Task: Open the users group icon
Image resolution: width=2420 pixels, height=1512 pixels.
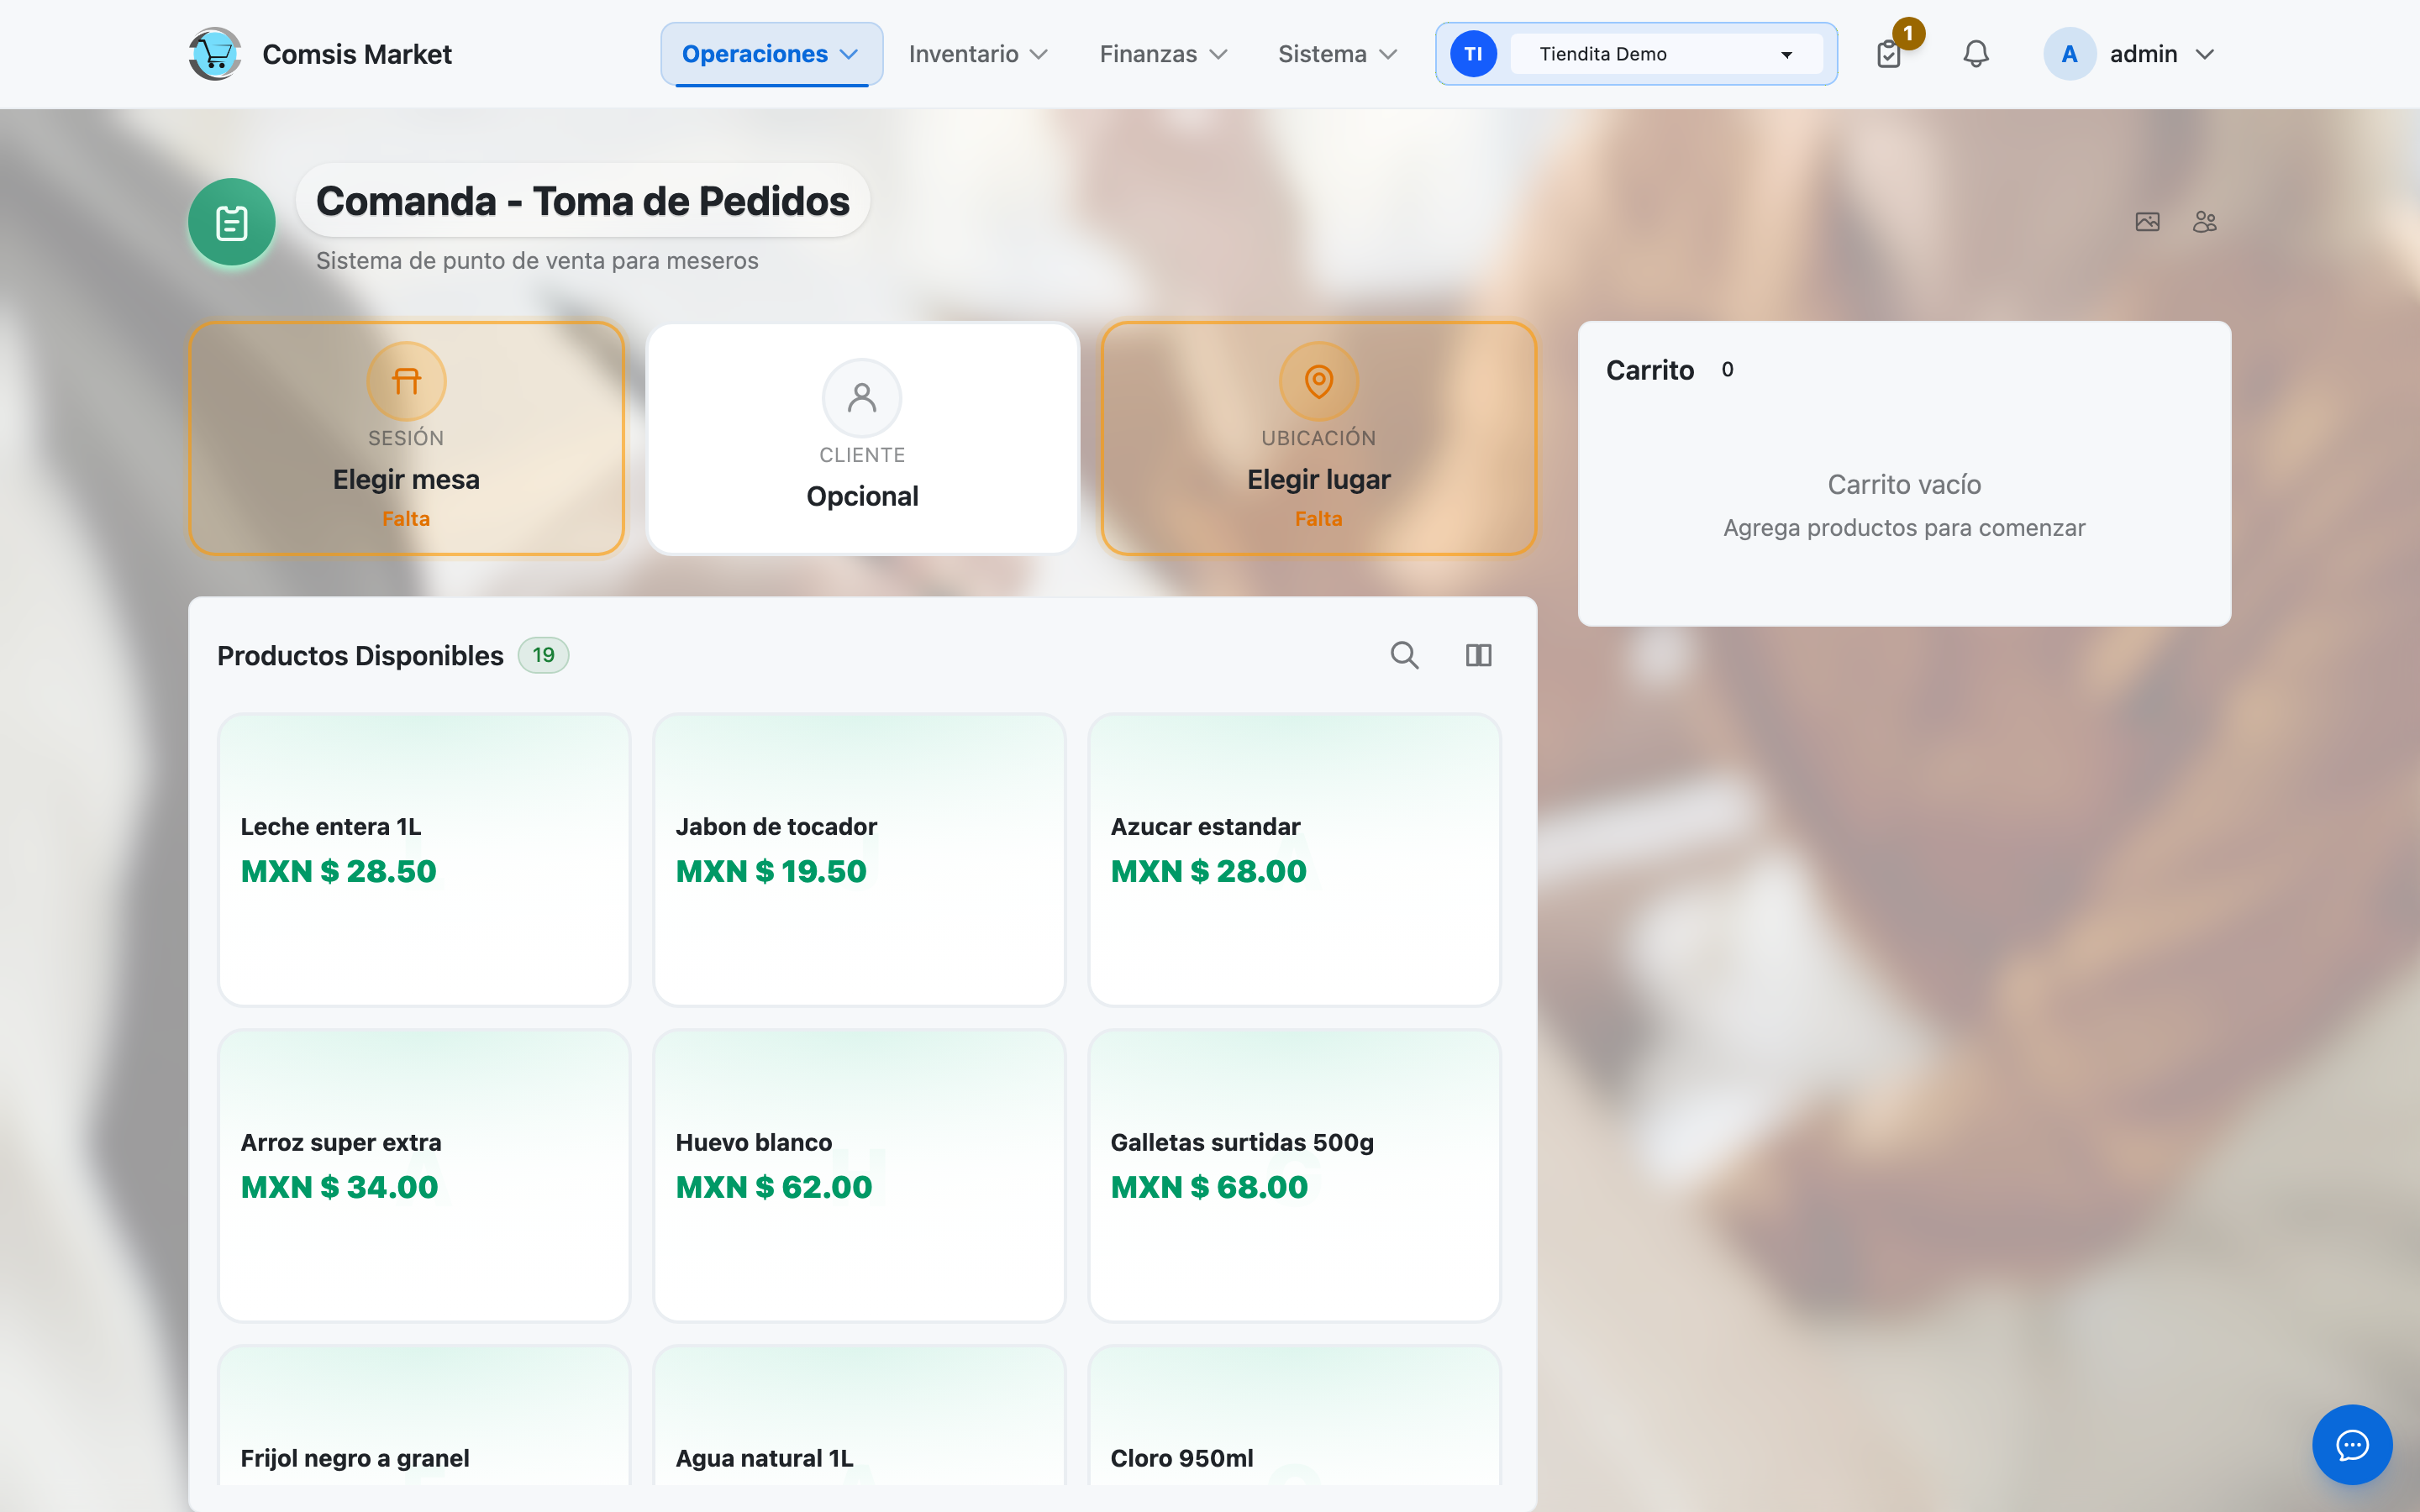Action: tap(2204, 222)
